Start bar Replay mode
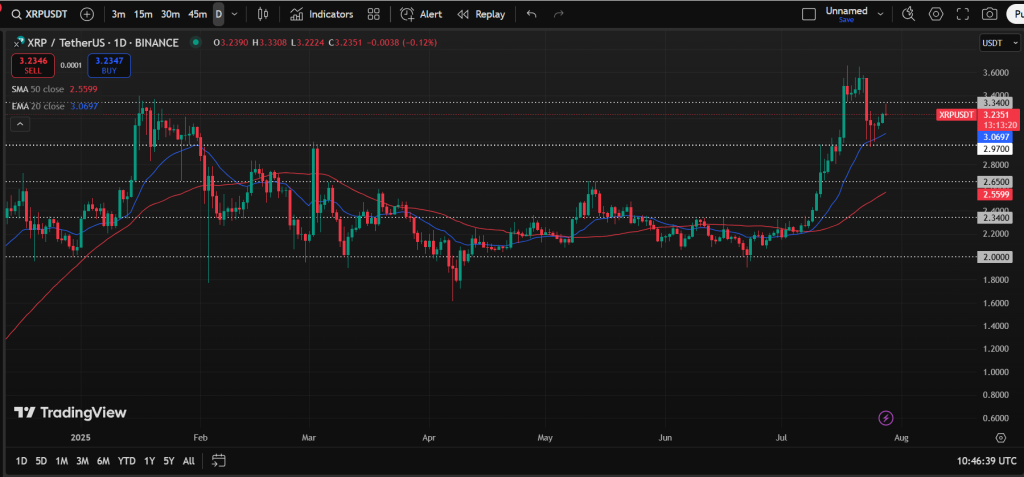The image size is (1024, 477). 481,14
